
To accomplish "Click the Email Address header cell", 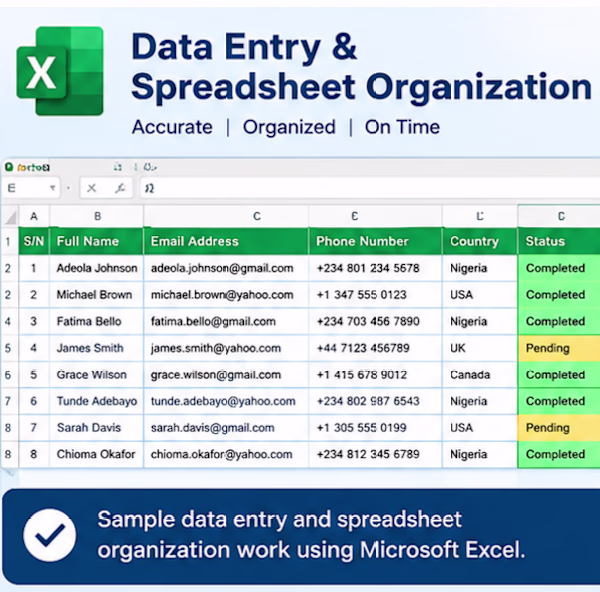I will [x=226, y=241].
